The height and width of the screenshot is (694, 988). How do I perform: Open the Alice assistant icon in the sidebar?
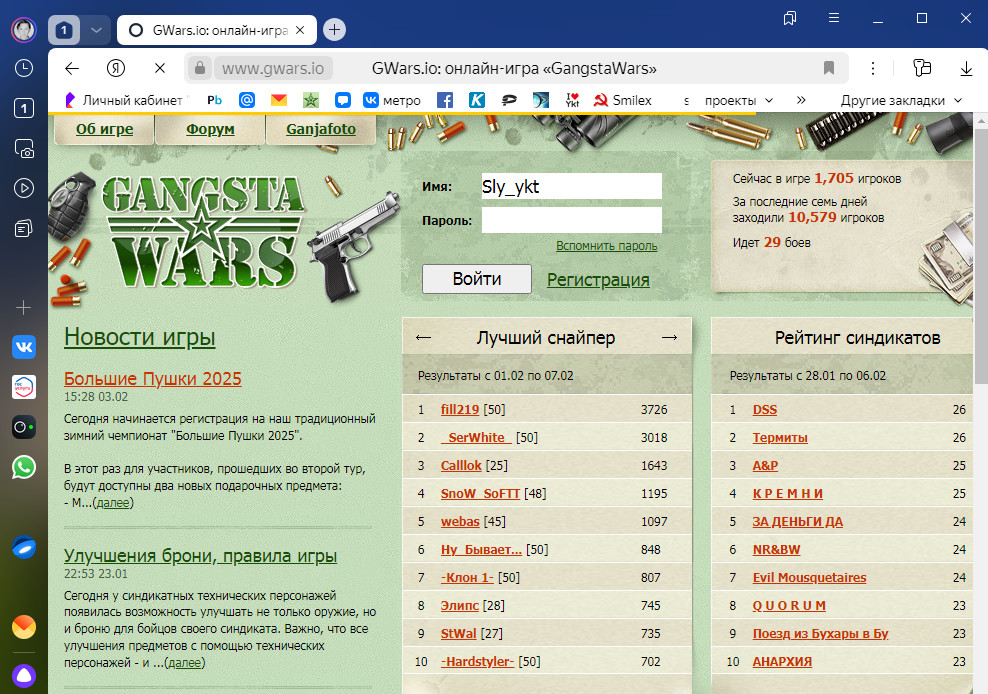24,676
